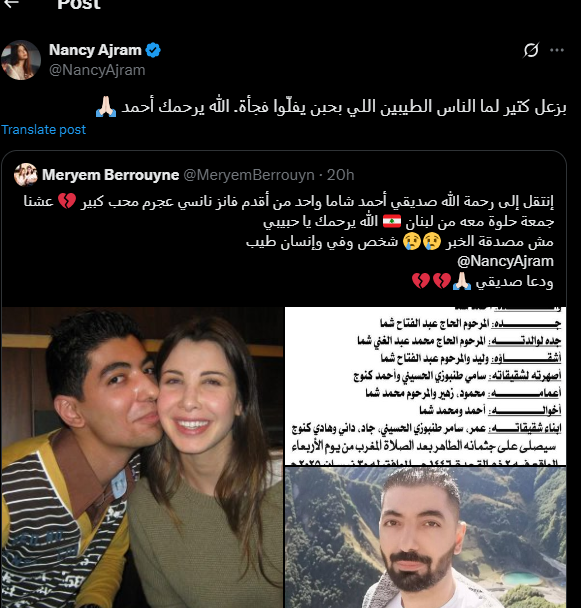Open Nancy Ajram display name
The image size is (581, 608).
point(95,50)
